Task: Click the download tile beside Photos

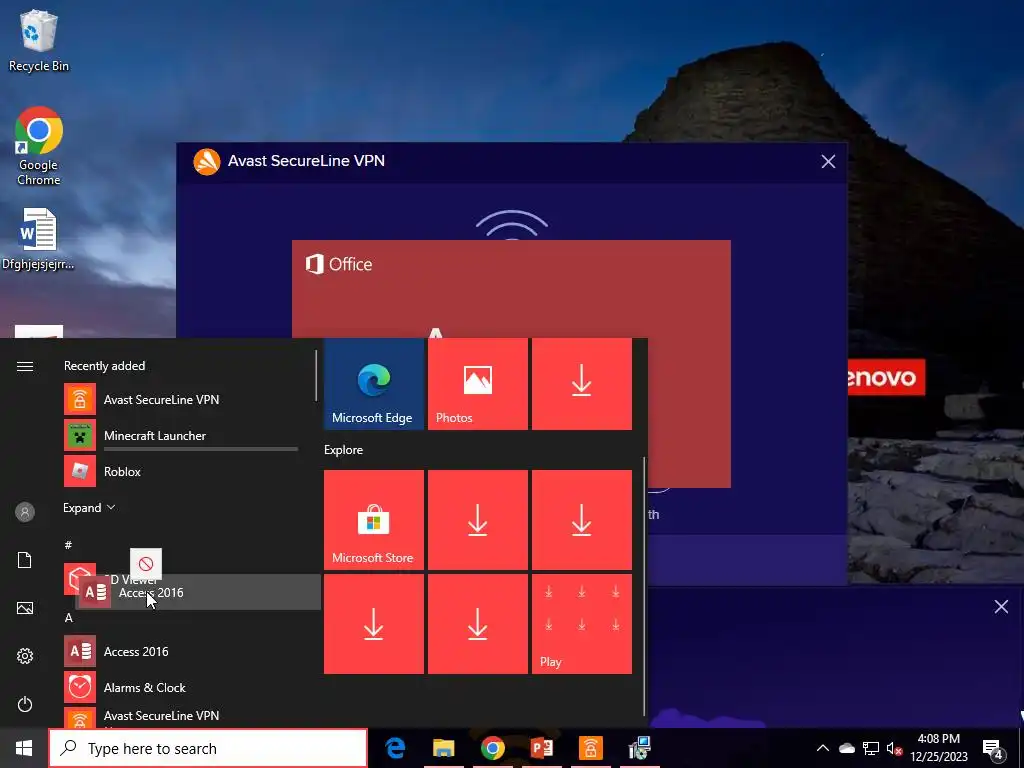Action: [582, 384]
